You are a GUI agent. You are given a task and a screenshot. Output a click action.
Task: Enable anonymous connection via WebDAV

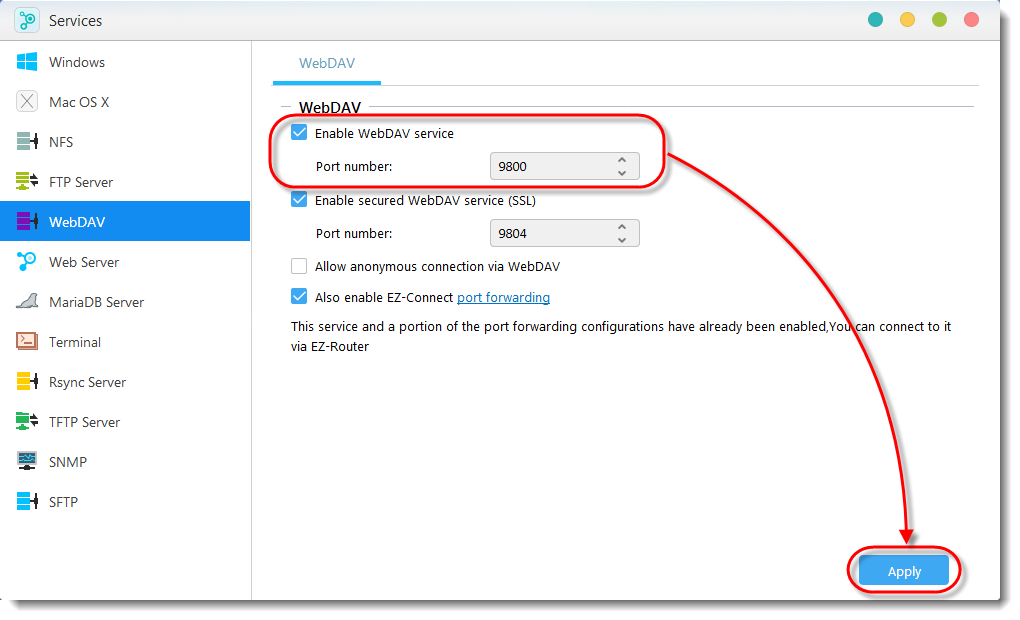[x=298, y=266]
